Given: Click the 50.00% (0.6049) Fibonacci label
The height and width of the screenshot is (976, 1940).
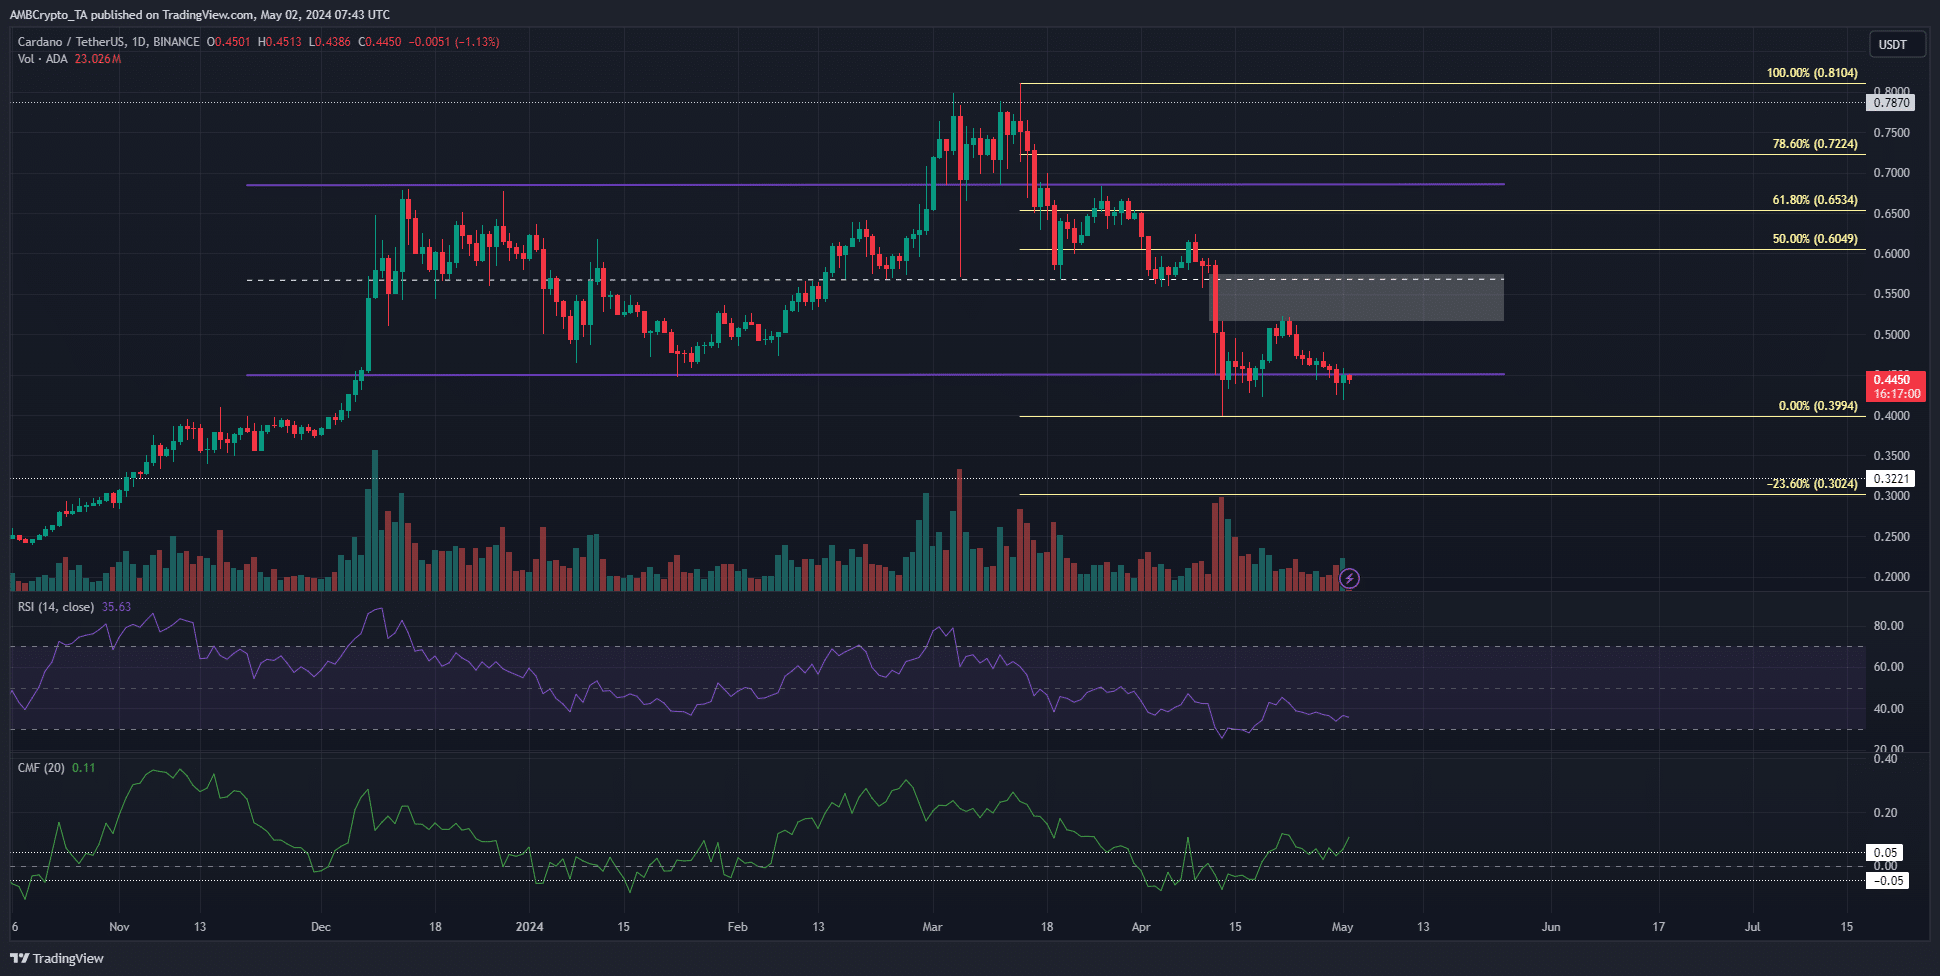Looking at the screenshot, I should tap(1815, 239).
